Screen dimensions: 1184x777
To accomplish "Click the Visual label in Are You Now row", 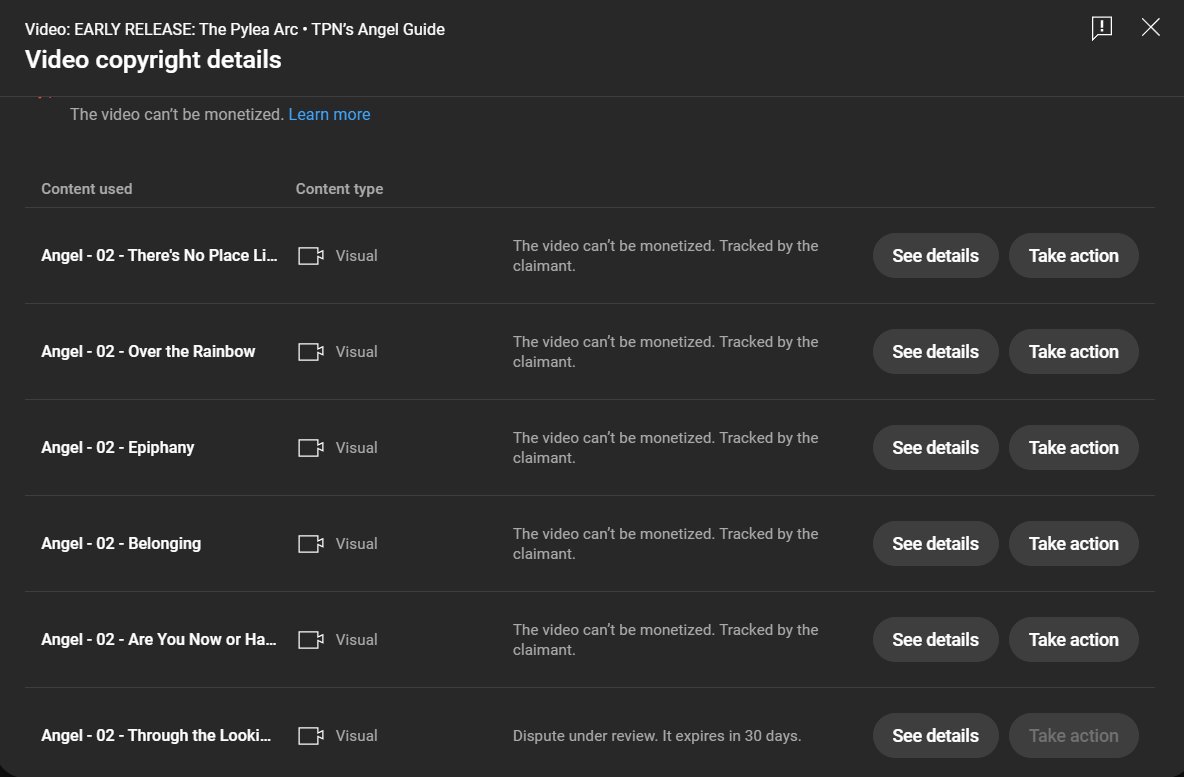I will (x=356, y=639).
